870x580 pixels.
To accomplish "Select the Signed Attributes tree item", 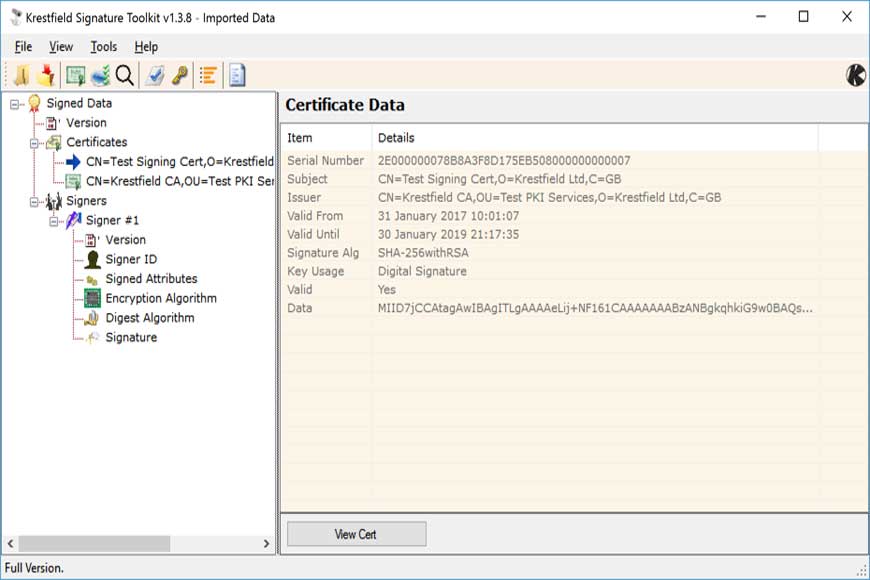I will pyautogui.click(x=151, y=279).
